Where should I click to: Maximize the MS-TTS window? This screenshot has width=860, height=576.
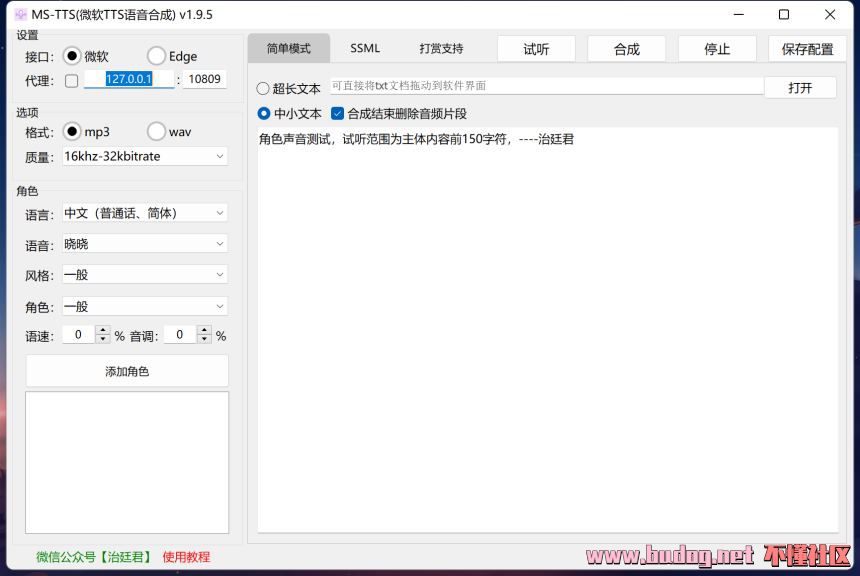coord(784,14)
